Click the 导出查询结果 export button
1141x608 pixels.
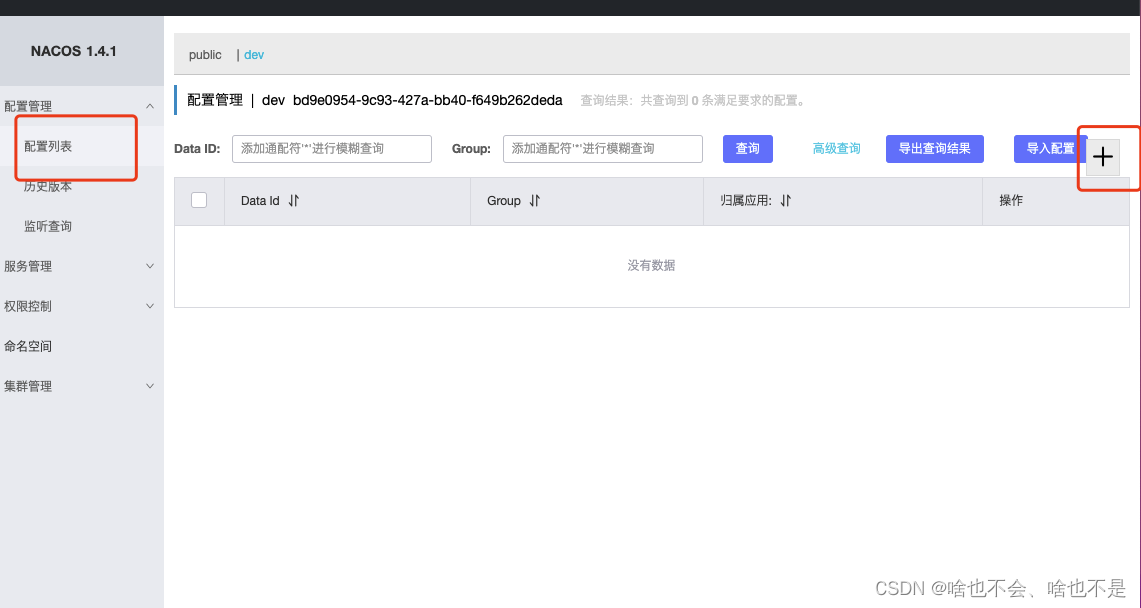934,148
